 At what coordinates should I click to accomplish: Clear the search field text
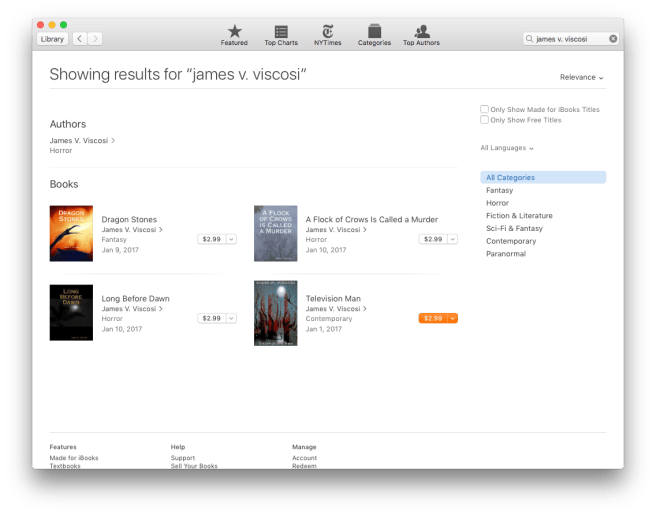point(613,39)
